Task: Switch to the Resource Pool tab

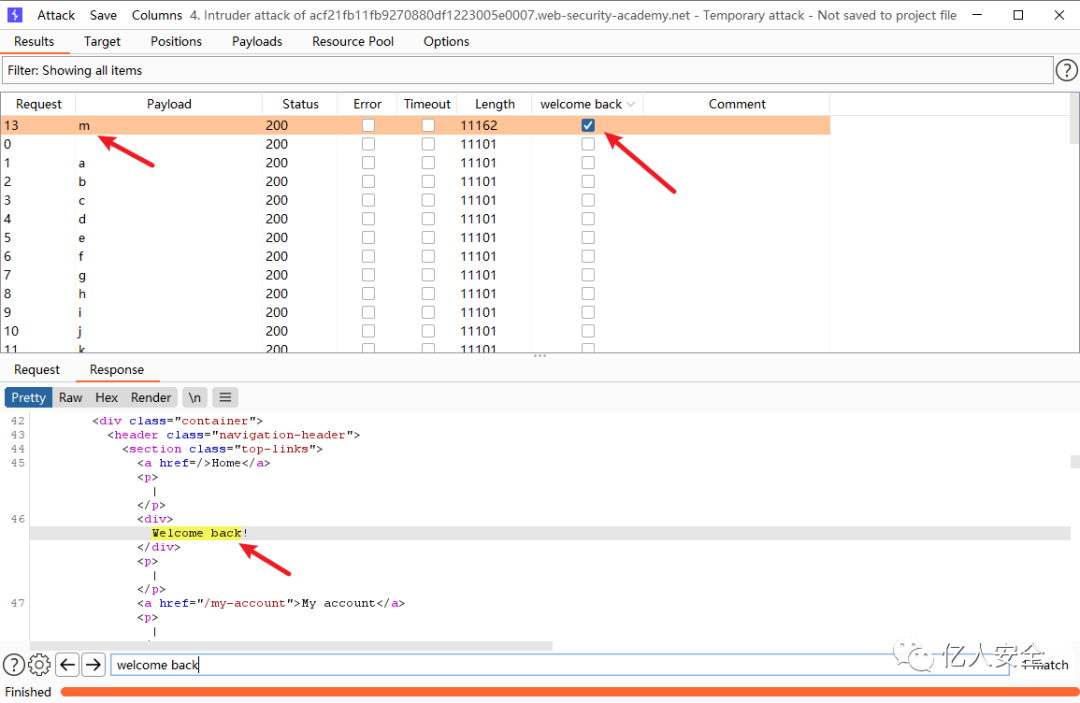Action: (x=353, y=41)
